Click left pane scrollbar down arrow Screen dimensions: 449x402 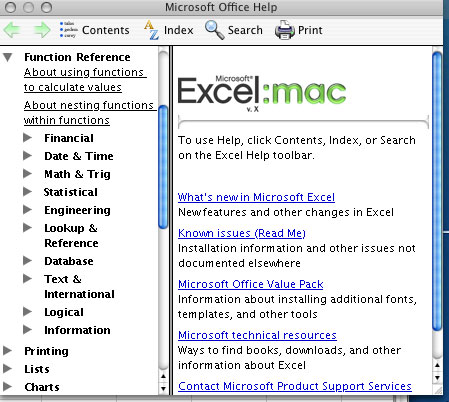pyautogui.click(x=163, y=389)
